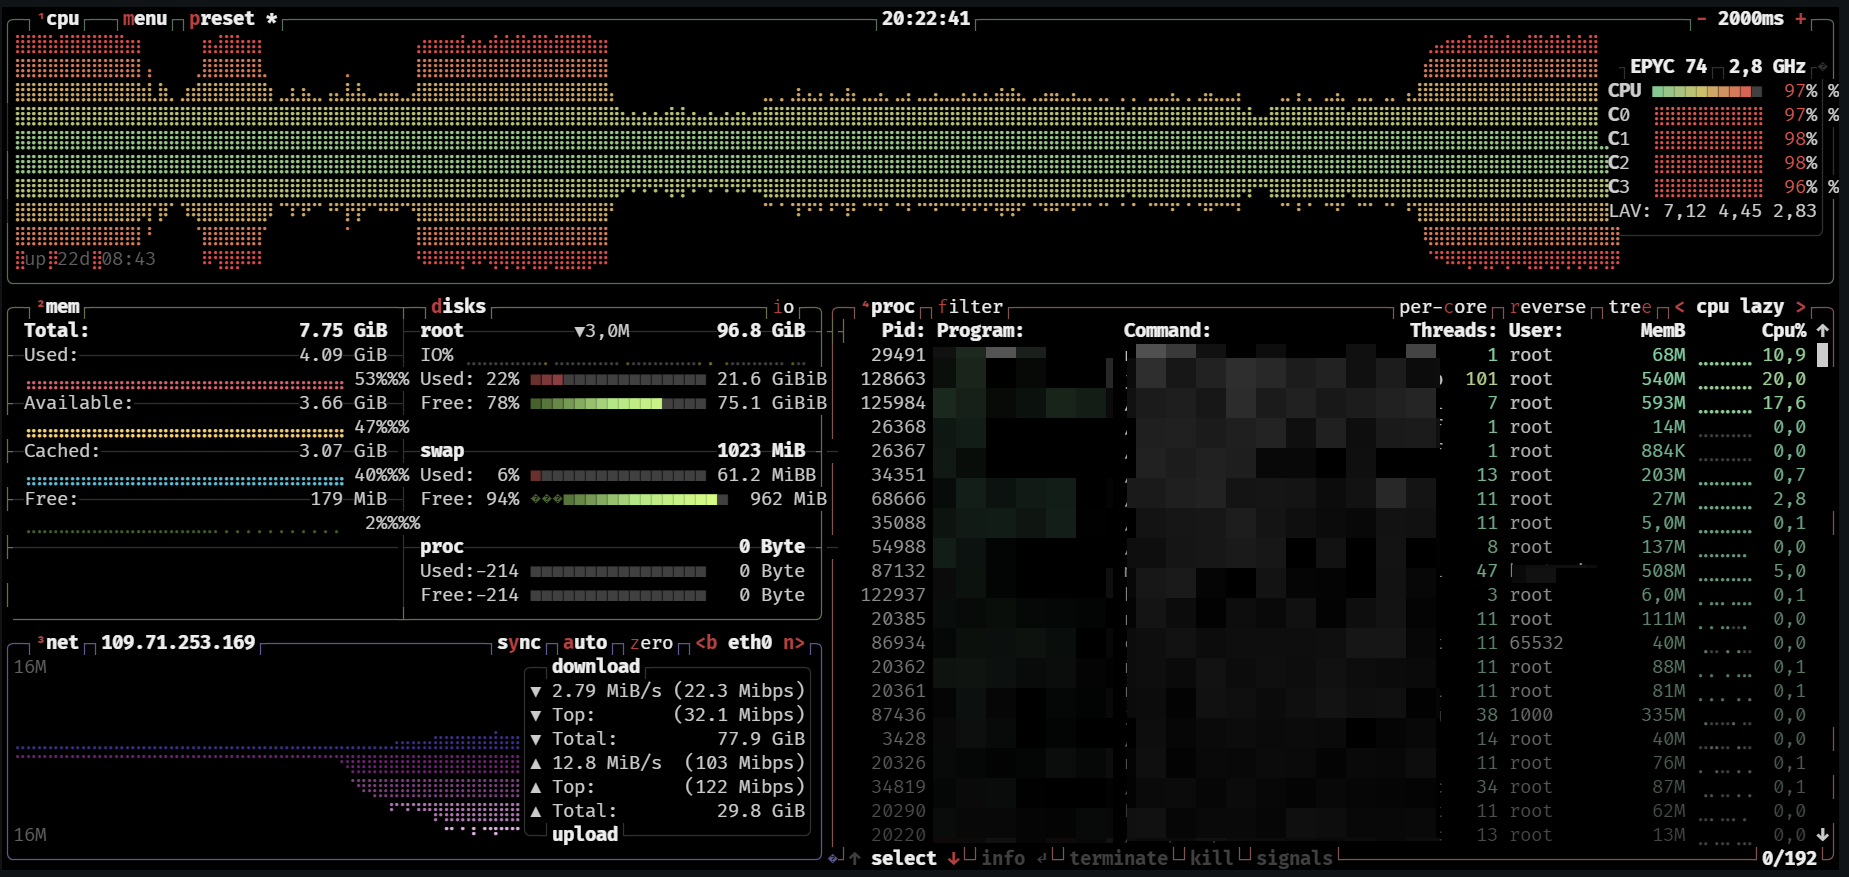Click the plus to increase 2000ms update interval
The width and height of the screenshot is (1849, 877).
click(x=1801, y=19)
